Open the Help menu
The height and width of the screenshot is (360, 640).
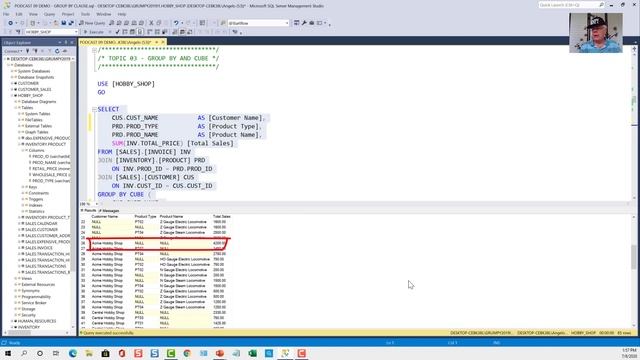[x=122, y=14]
